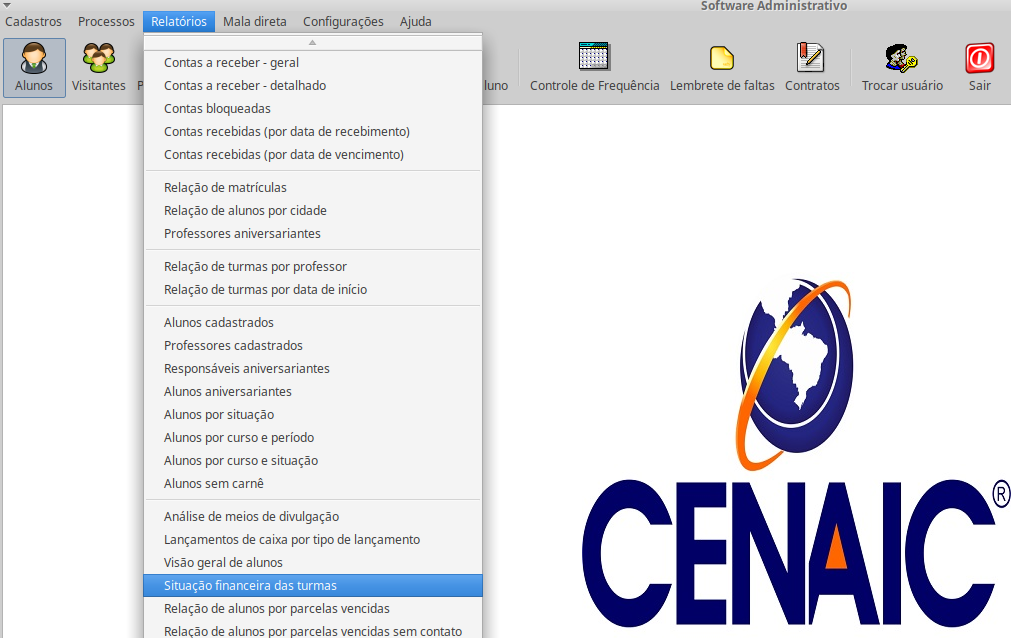Select Relação de alunos por cidade

pos(313,211)
